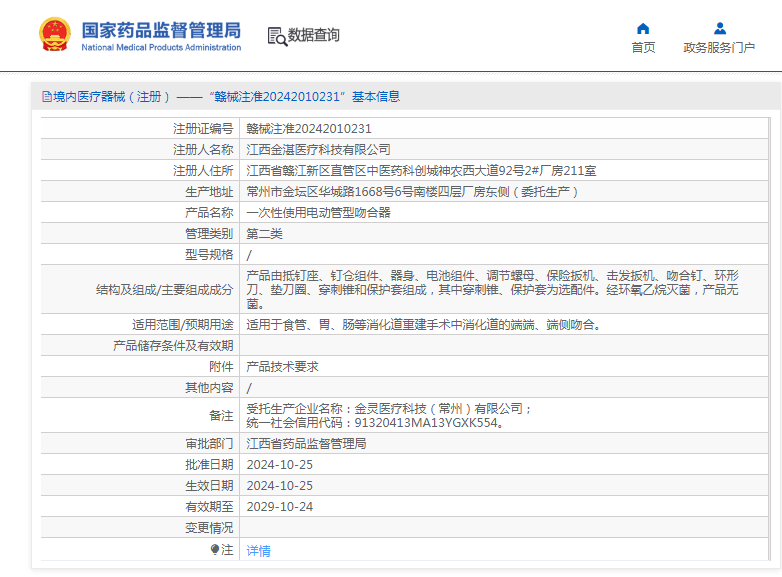Click the 产品名称 label

pyautogui.click(x=209, y=212)
